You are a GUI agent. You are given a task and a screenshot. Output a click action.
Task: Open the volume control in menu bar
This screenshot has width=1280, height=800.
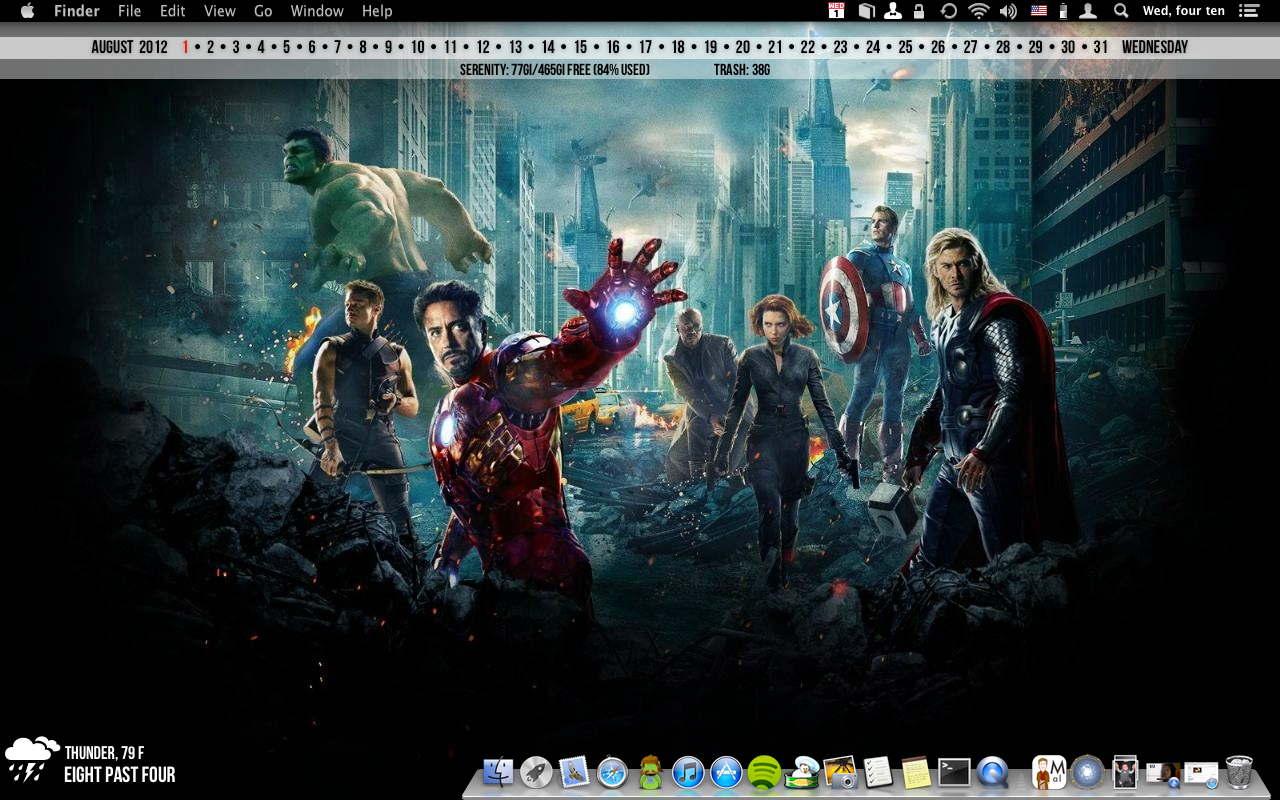coord(1008,11)
